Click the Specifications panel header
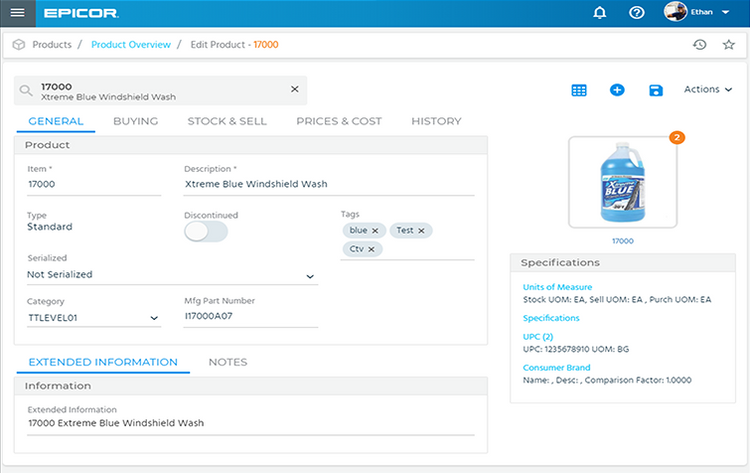Image resolution: width=750 pixels, height=473 pixels. [x=623, y=263]
